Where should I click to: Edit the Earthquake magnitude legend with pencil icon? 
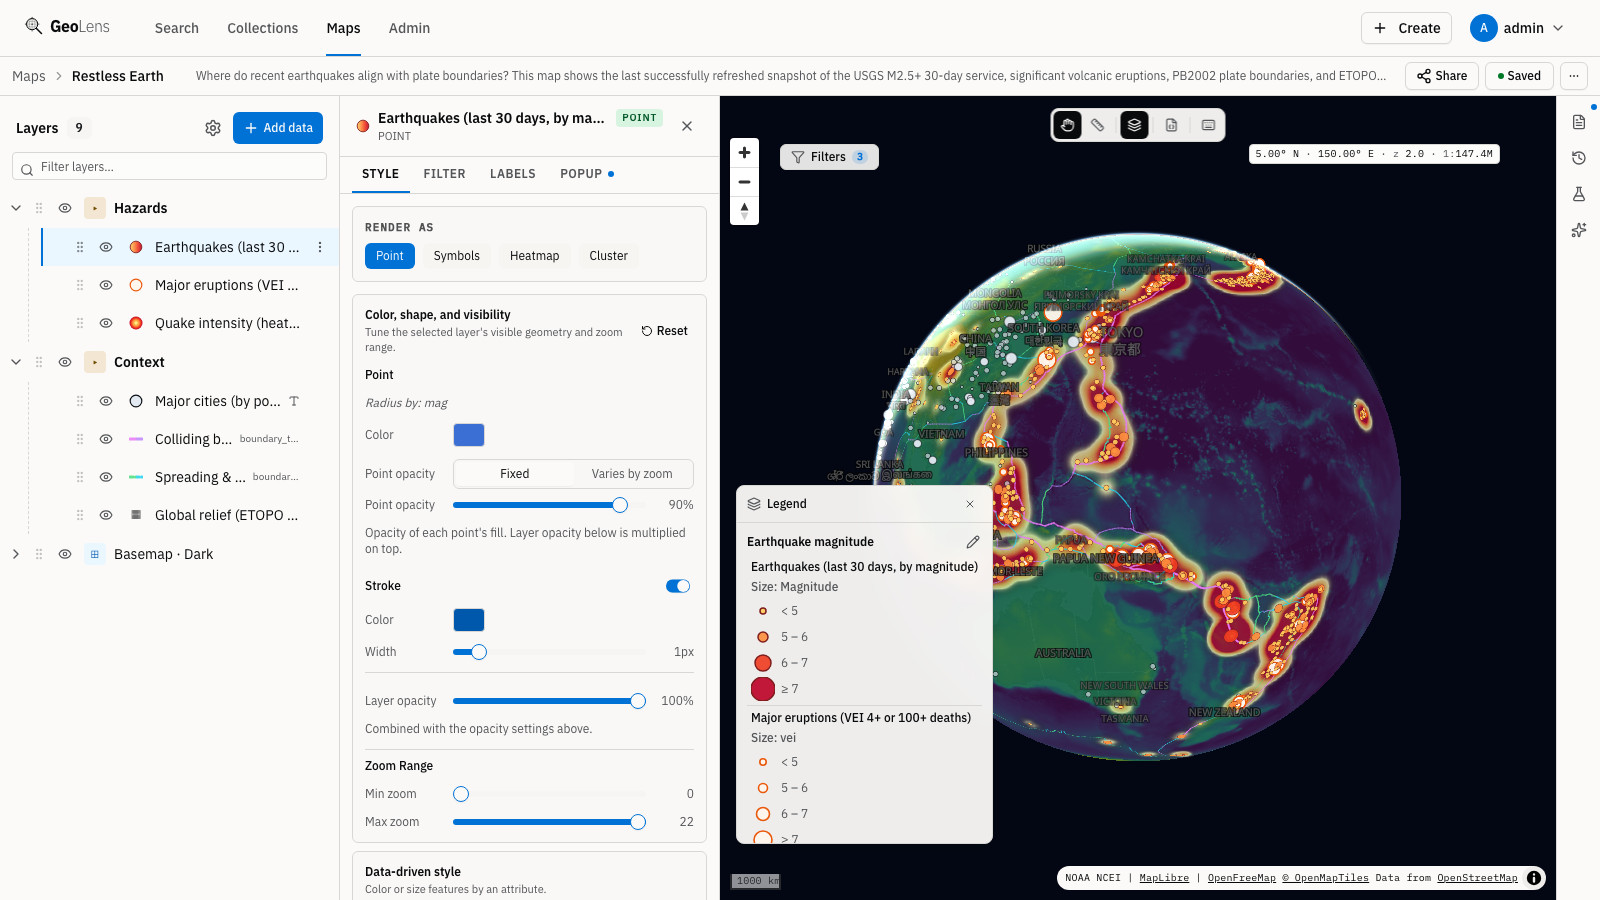tap(973, 542)
